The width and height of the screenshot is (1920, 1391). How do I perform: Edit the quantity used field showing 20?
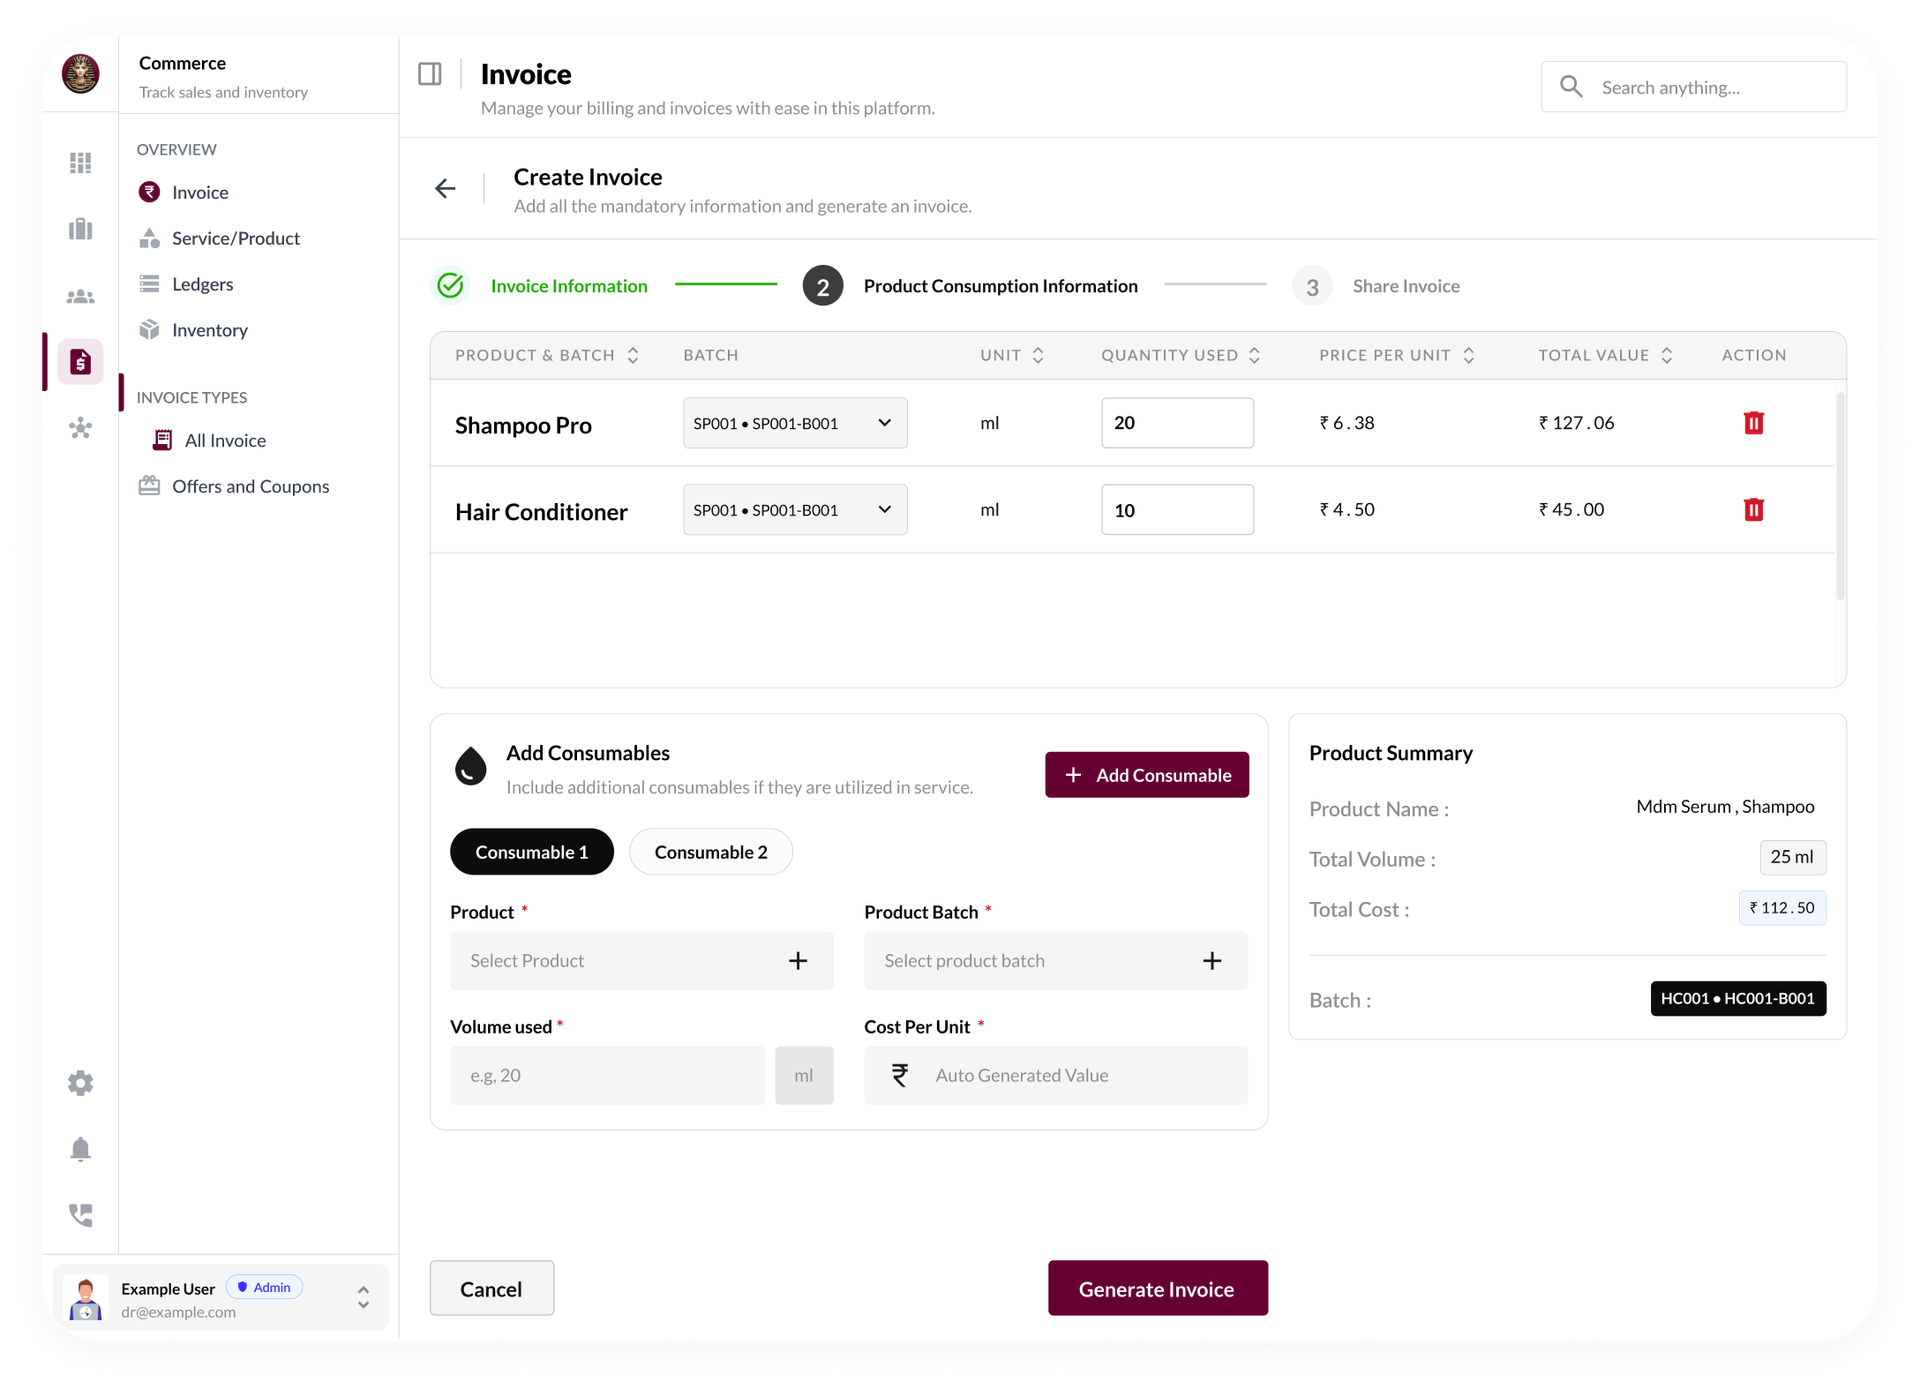(1177, 422)
